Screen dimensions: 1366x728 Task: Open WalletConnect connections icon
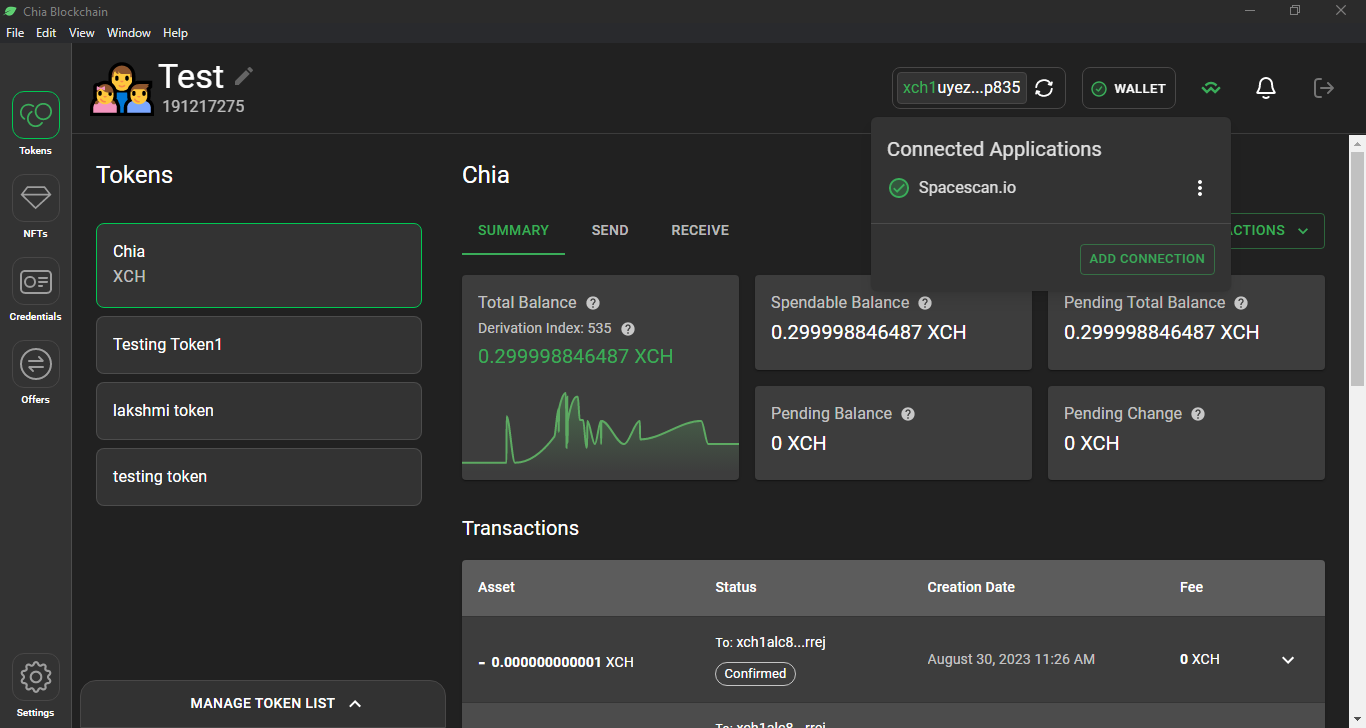pyautogui.click(x=1211, y=88)
